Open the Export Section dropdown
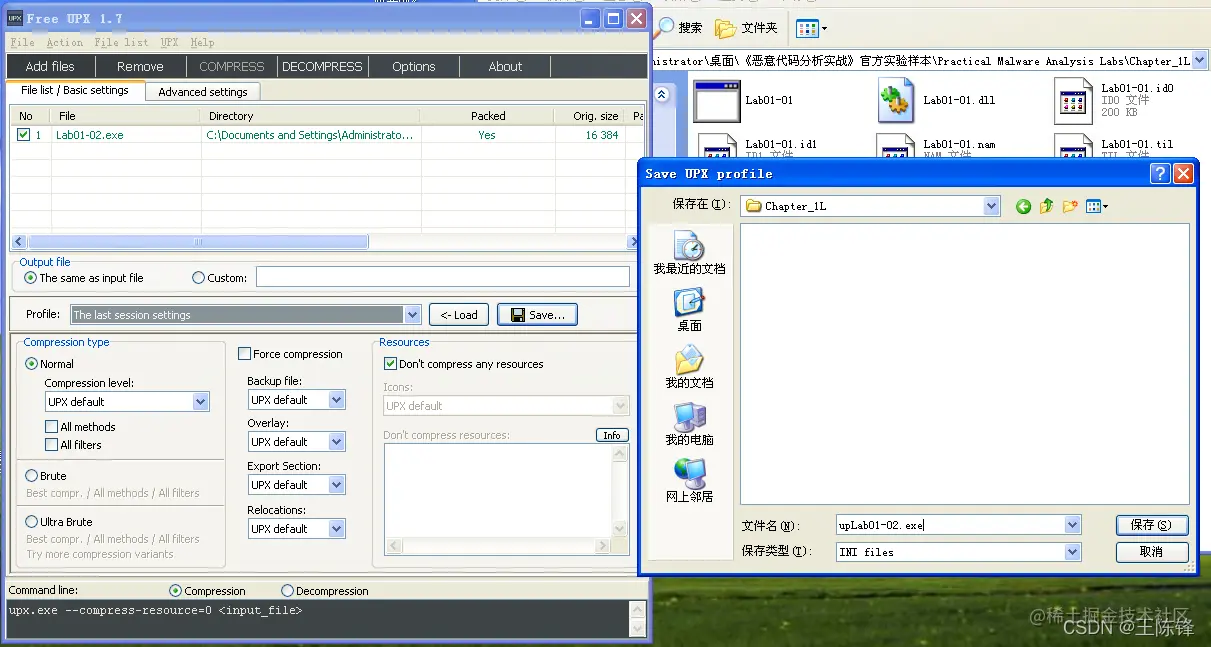 tap(337, 485)
